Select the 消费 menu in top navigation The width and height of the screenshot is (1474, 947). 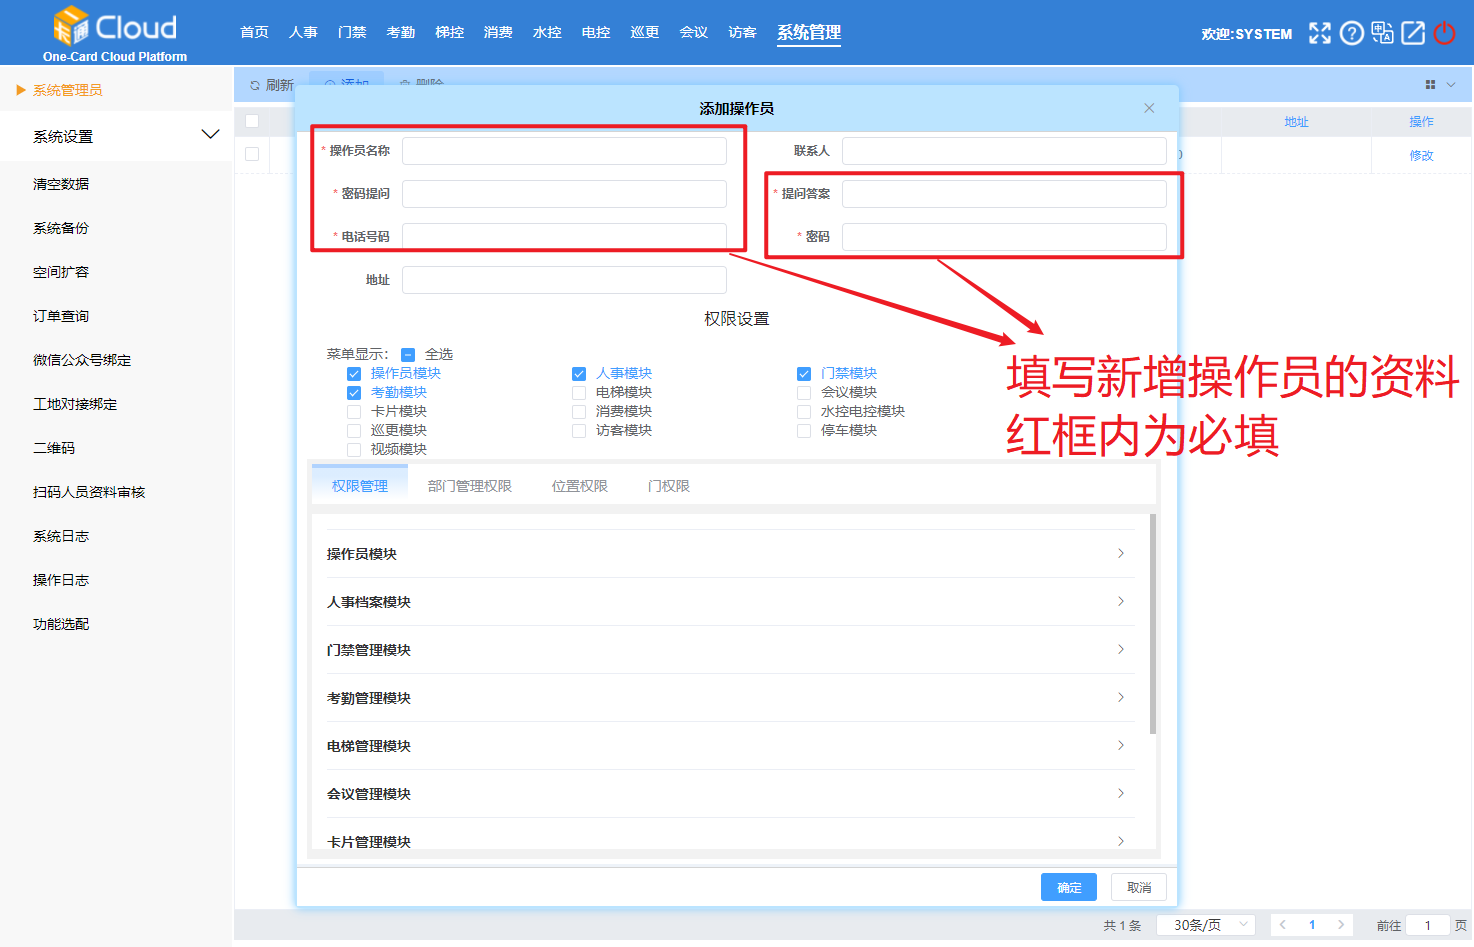pyautogui.click(x=498, y=31)
